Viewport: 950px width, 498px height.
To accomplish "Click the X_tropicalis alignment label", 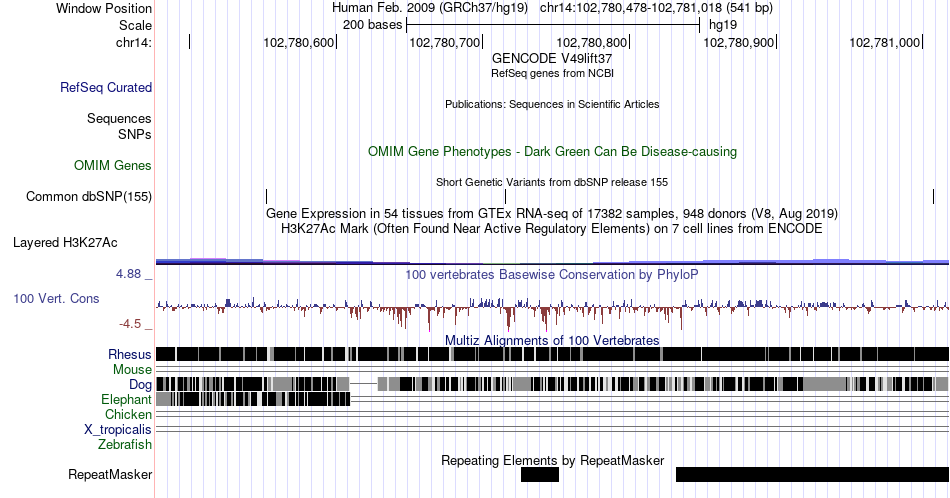I will point(118,430).
